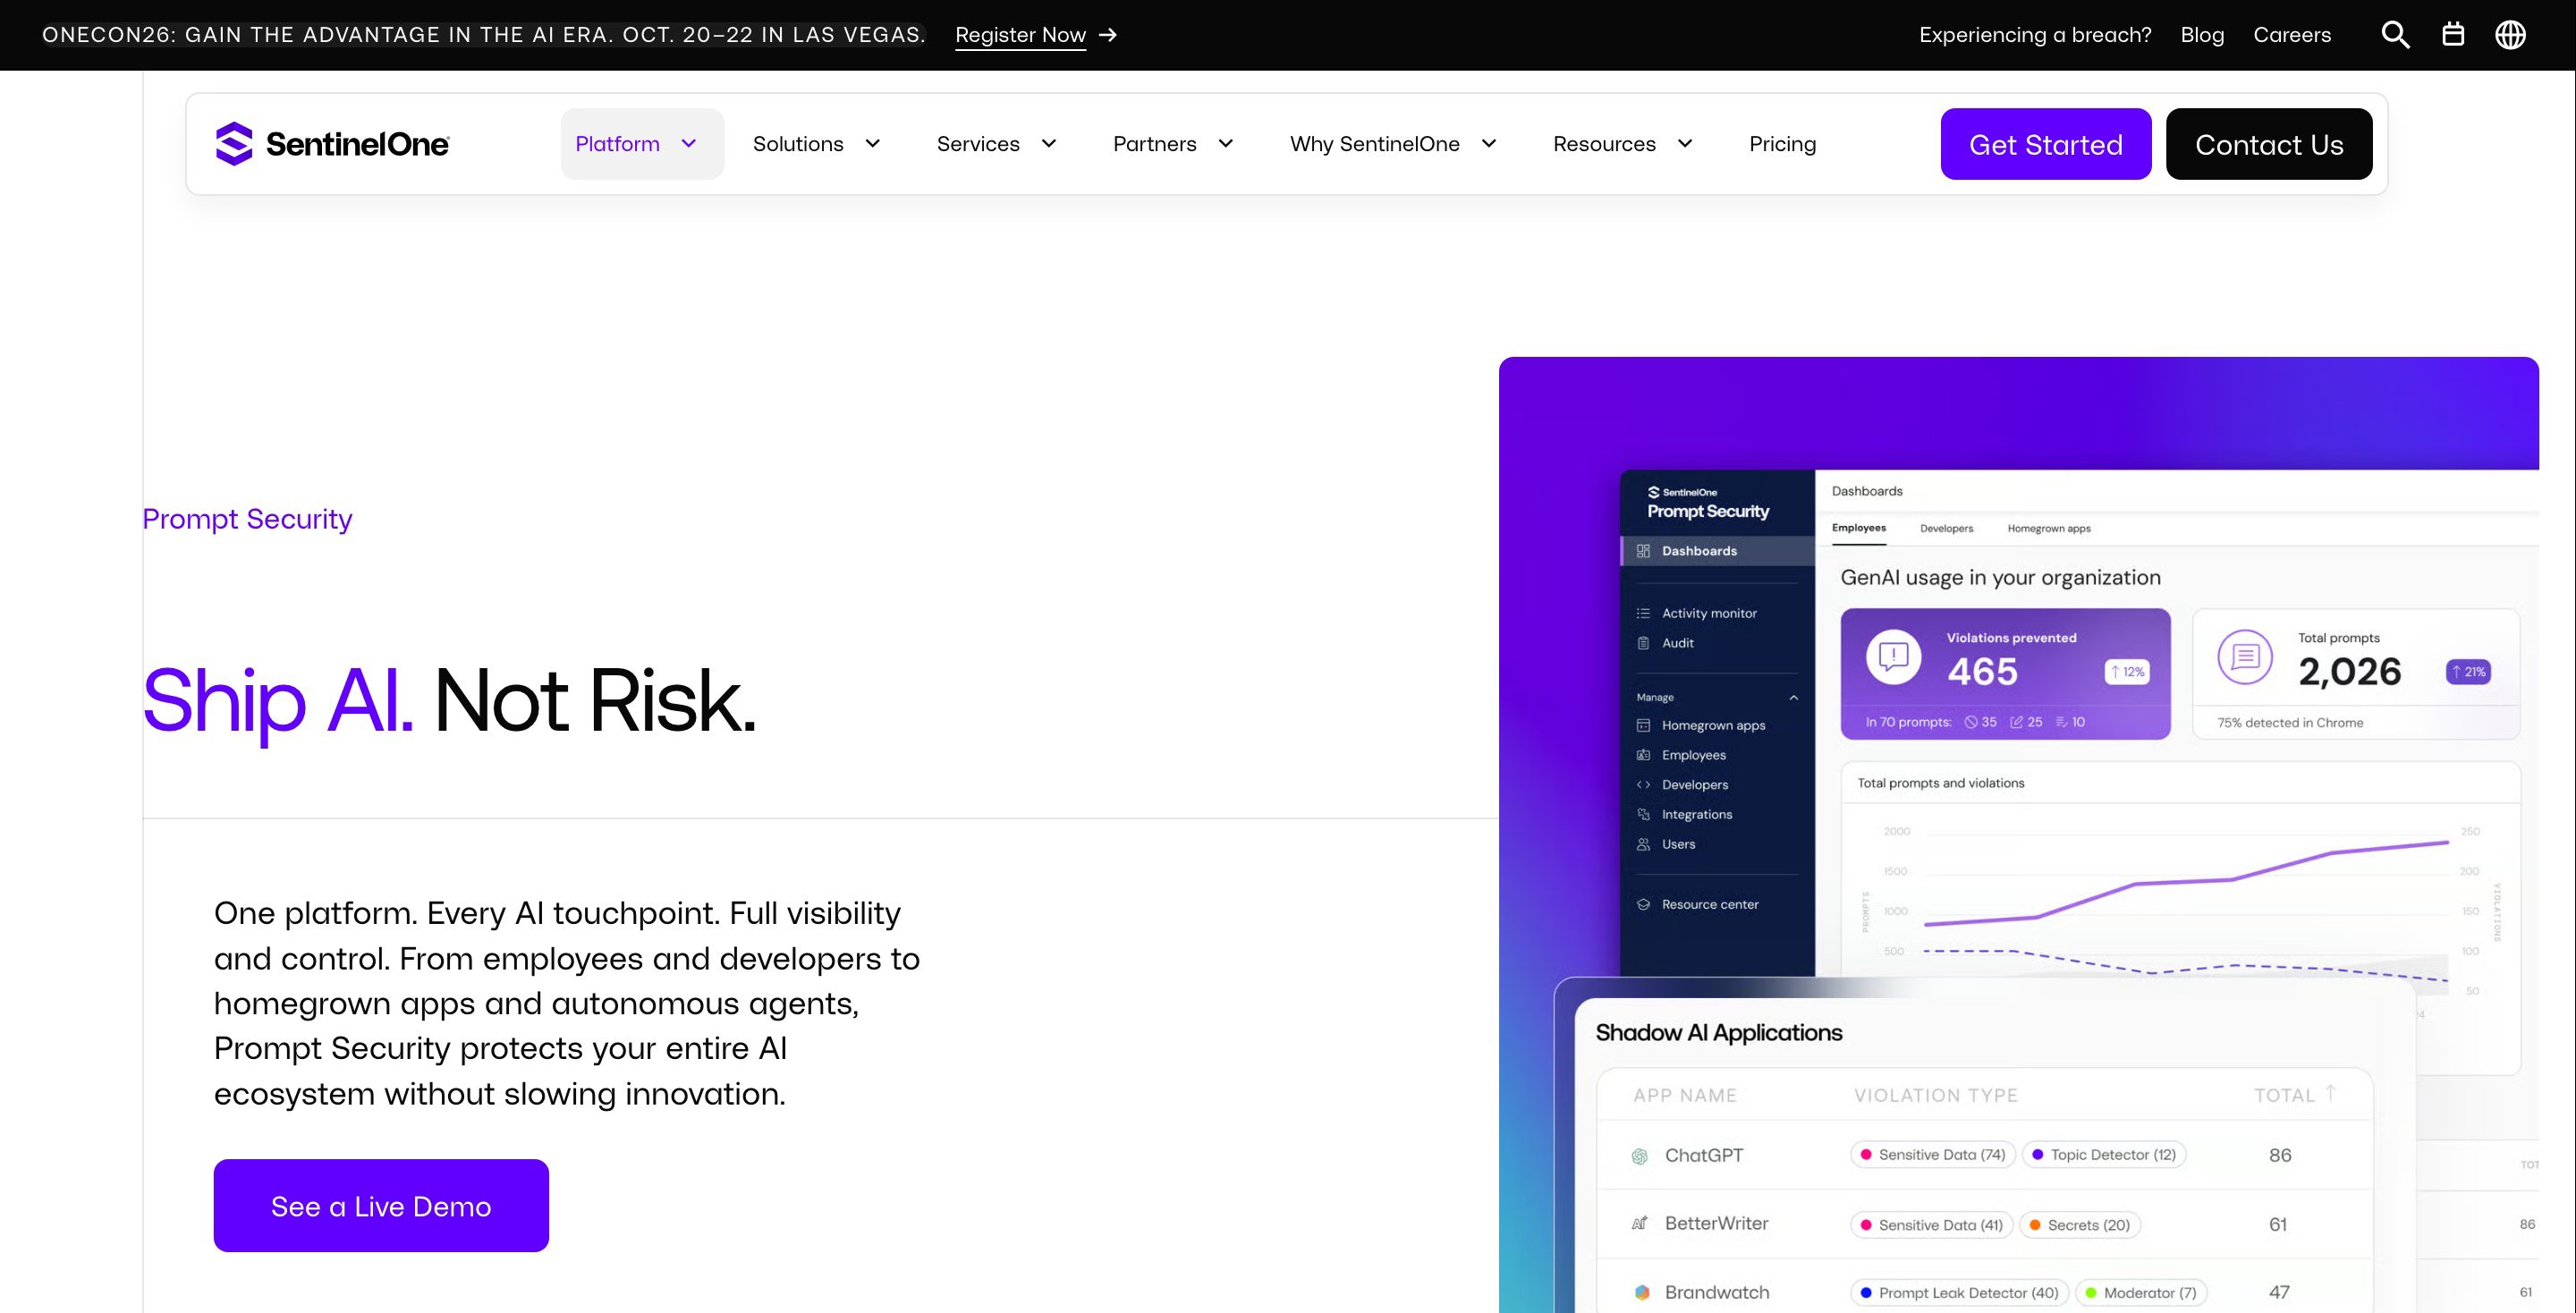2576x1313 pixels.
Task: Click the Sensitive Data (74) tag
Action: pos(1932,1155)
